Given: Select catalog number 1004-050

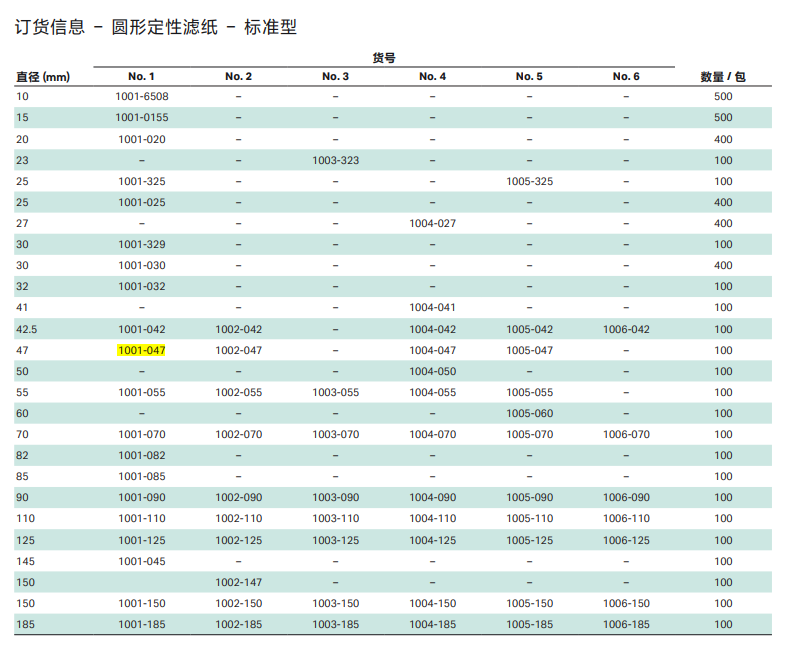Looking at the screenshot, I should [x=432, y=371].
